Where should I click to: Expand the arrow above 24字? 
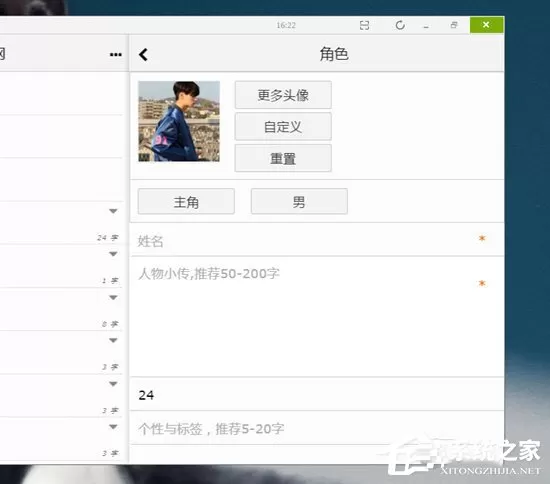pos(113,211)
